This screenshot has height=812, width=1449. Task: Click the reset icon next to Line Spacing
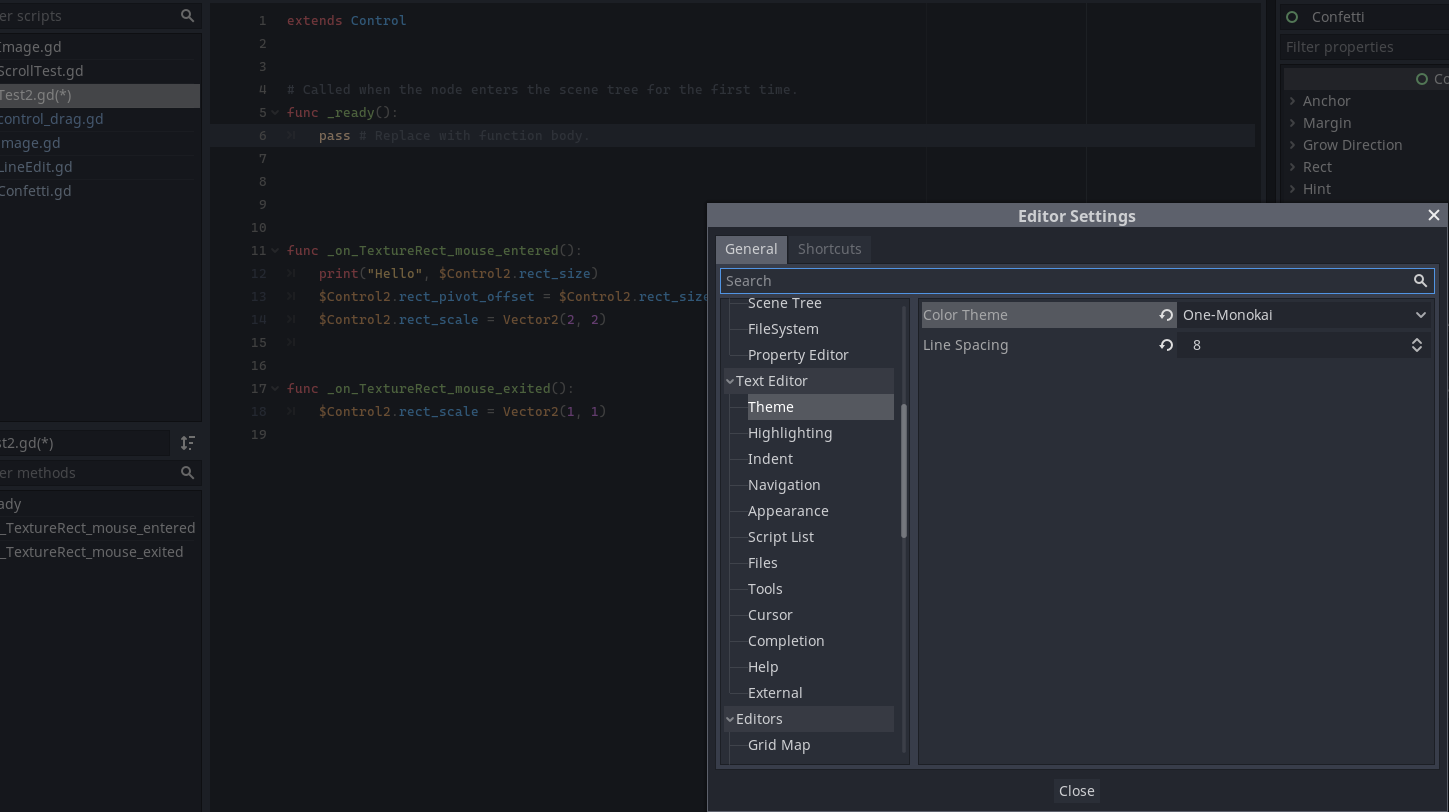(1165, 344)
